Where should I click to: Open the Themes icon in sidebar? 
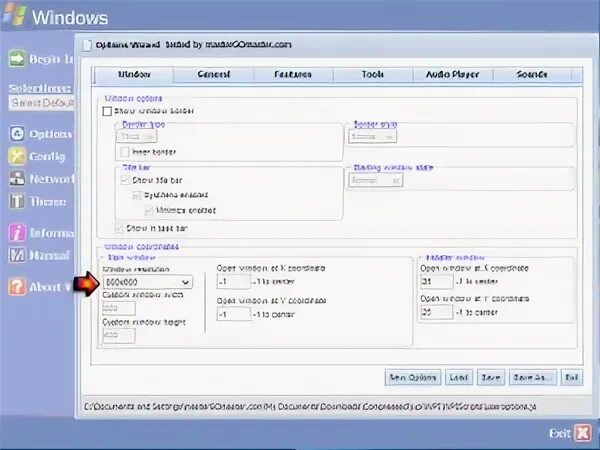coord(17,201)
